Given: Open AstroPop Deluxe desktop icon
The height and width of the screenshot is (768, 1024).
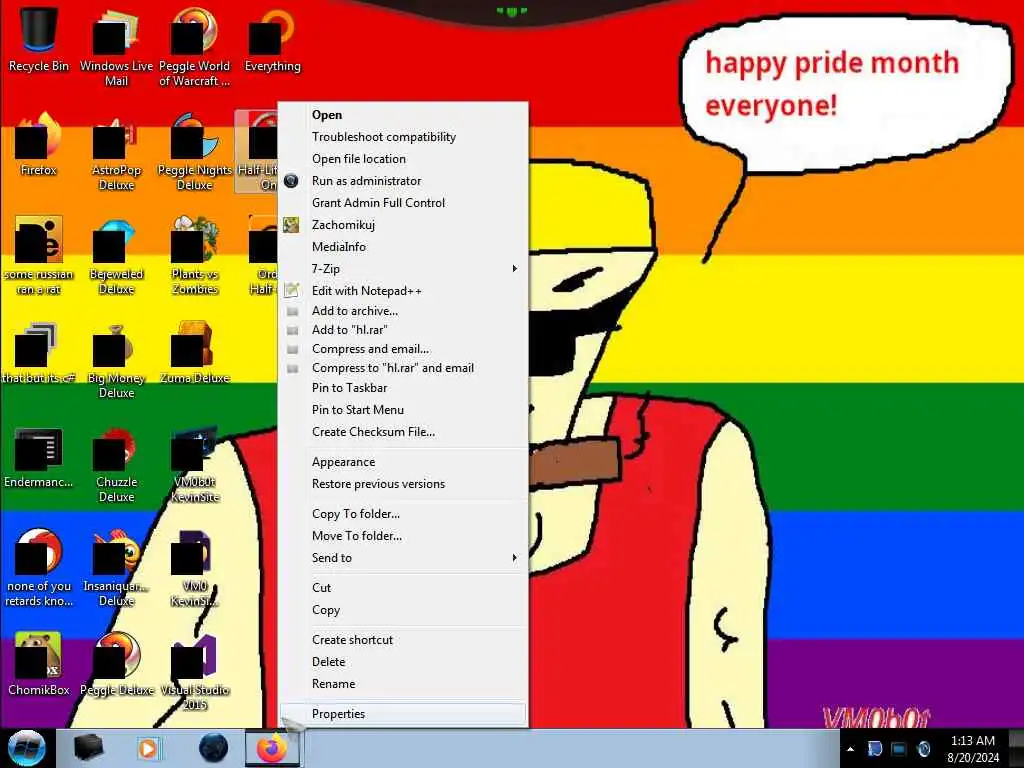Looking at the screenshot, I should (x=116, y=152).
